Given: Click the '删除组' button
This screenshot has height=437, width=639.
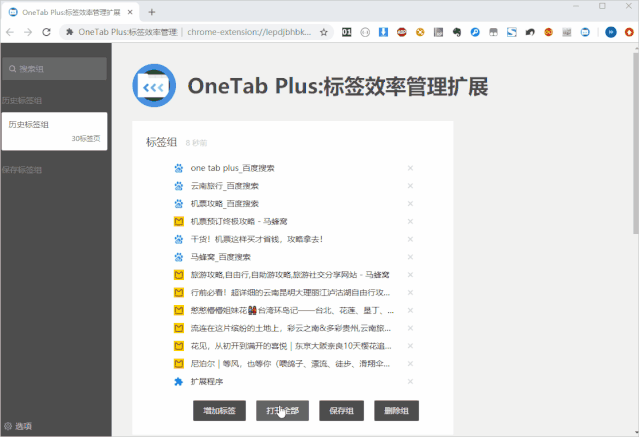Looking at the screenshot, I should pyautogui.click(x=397, y=411).
